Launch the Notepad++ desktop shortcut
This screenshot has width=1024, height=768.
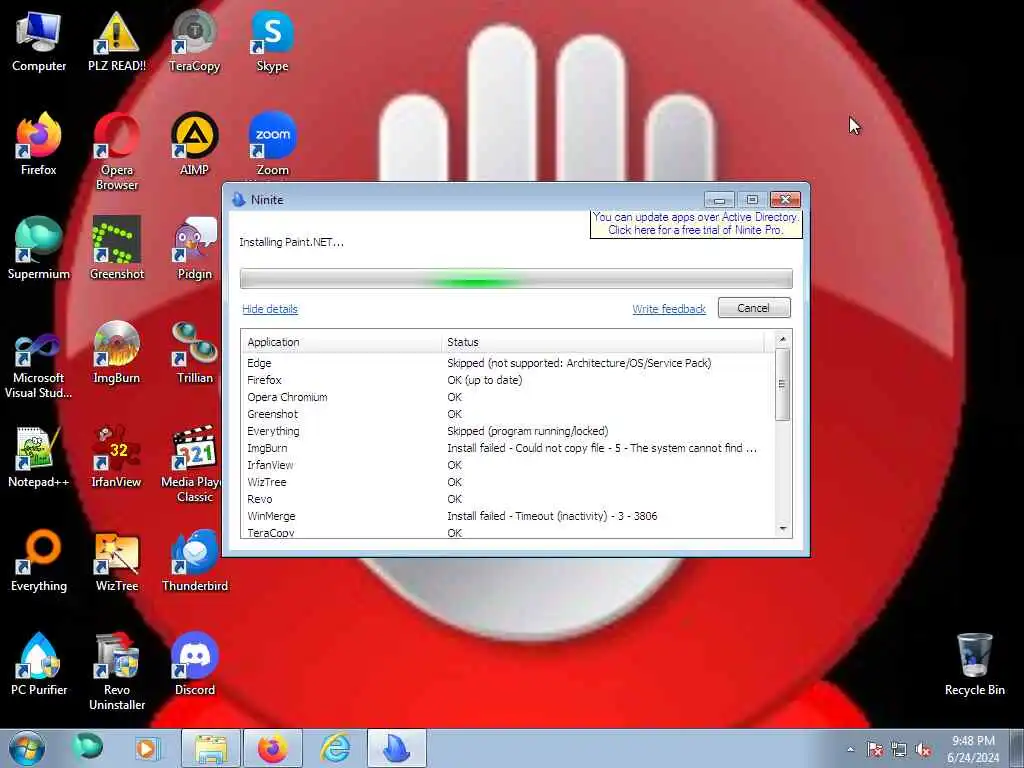(x=39, y=457)
